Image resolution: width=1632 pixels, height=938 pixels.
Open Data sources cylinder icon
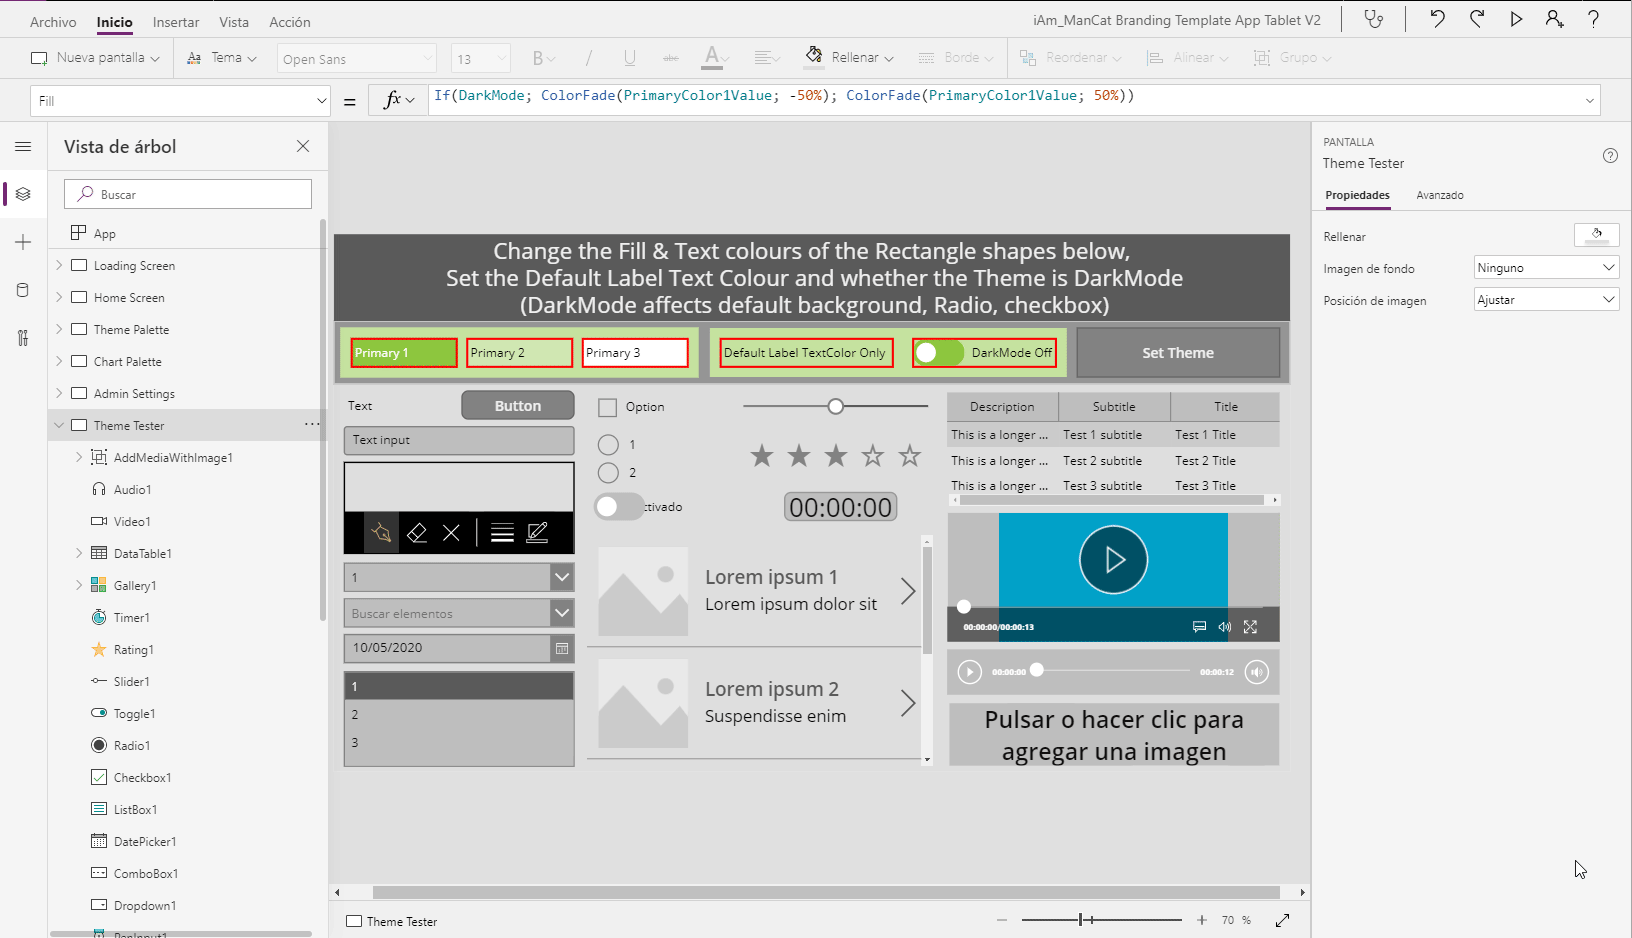pyautogui.click(x=23, y=290)
